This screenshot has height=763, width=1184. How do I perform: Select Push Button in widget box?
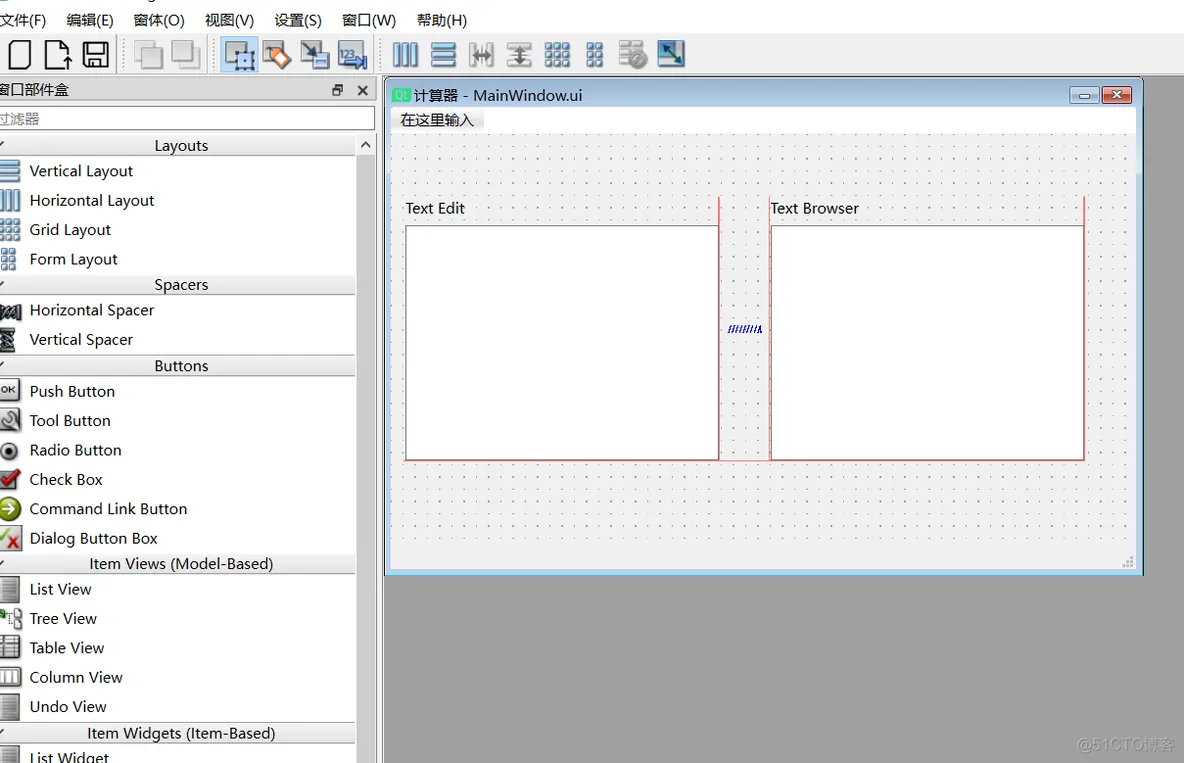pyautogui.click(x=72, y=391)
